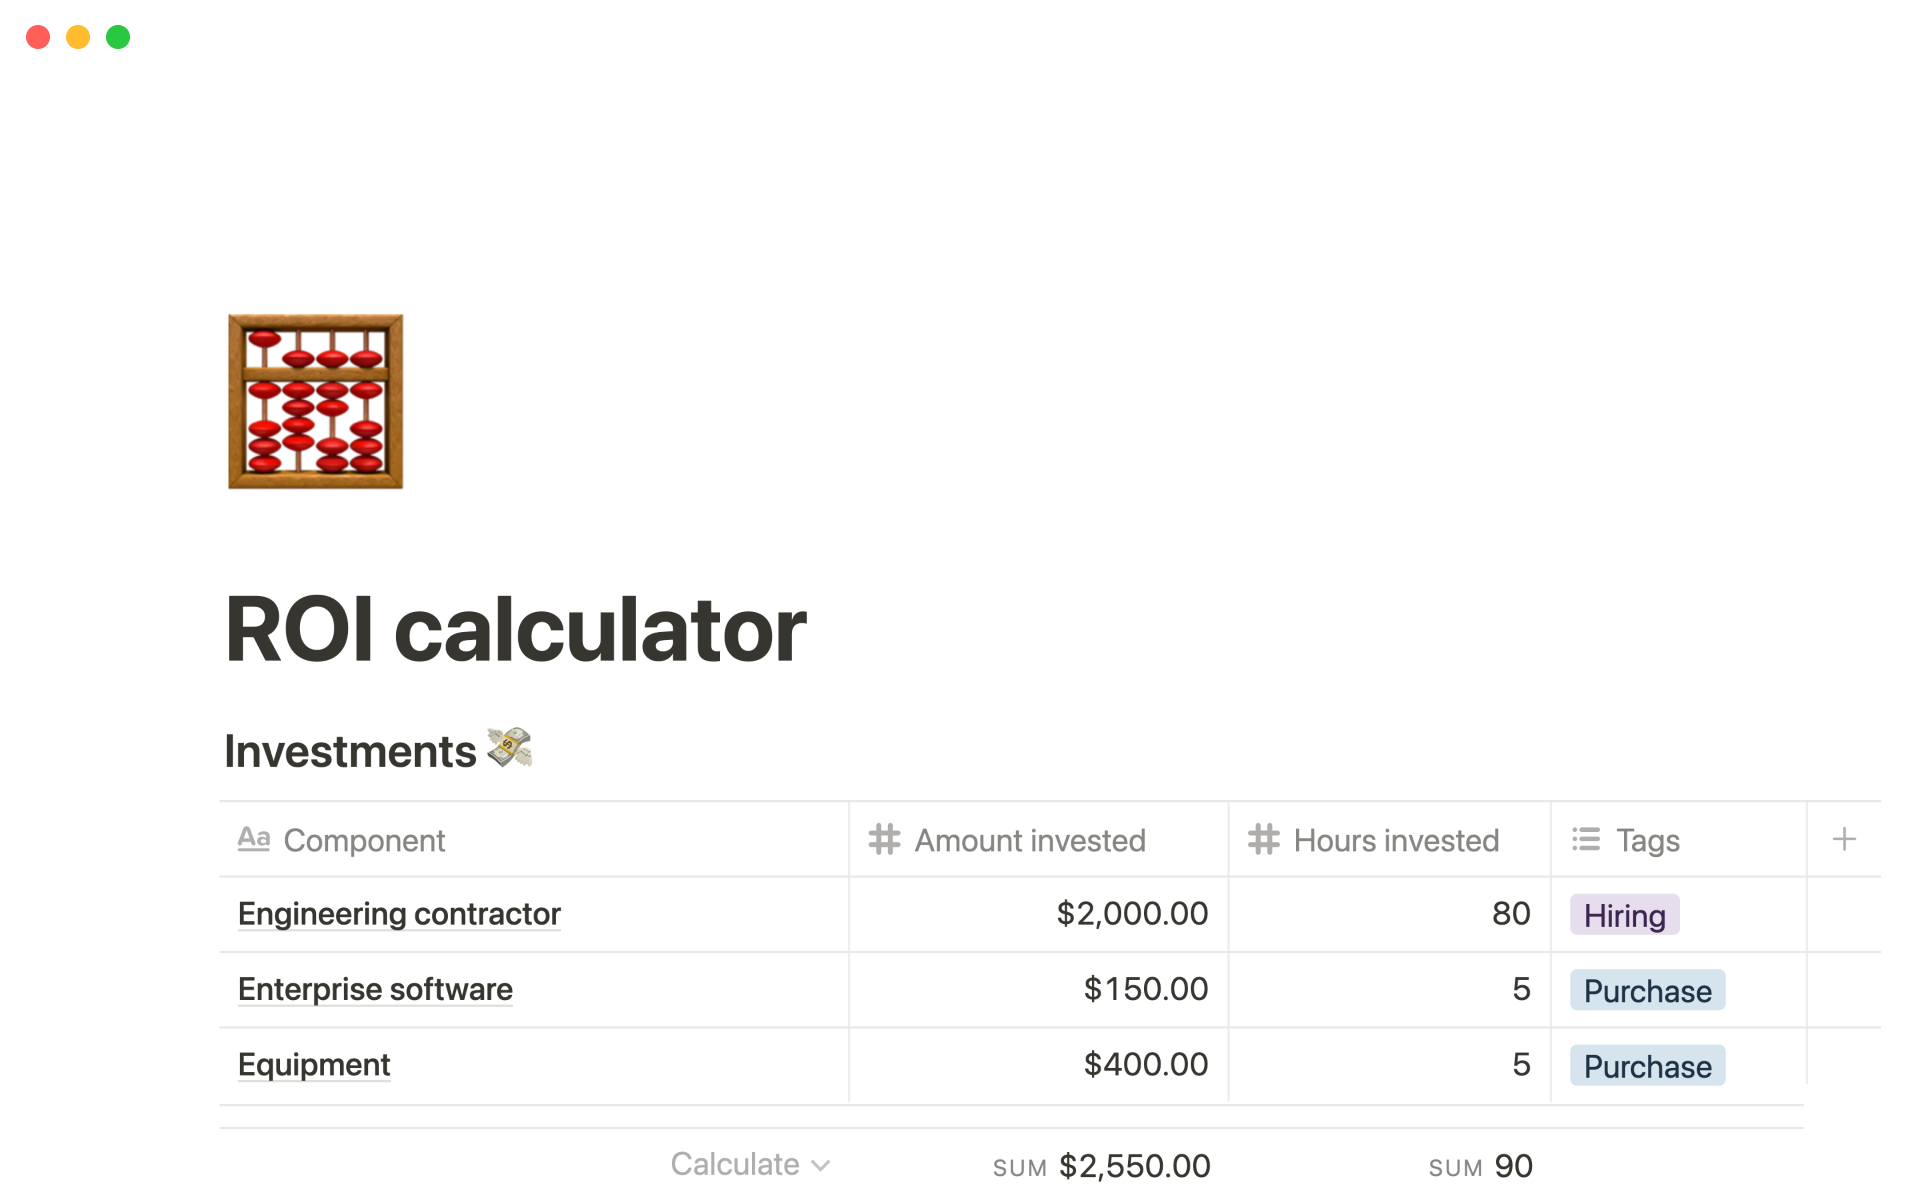Click the Component column header
This screenshot has width=1920, height=1200.
(364, 840)
